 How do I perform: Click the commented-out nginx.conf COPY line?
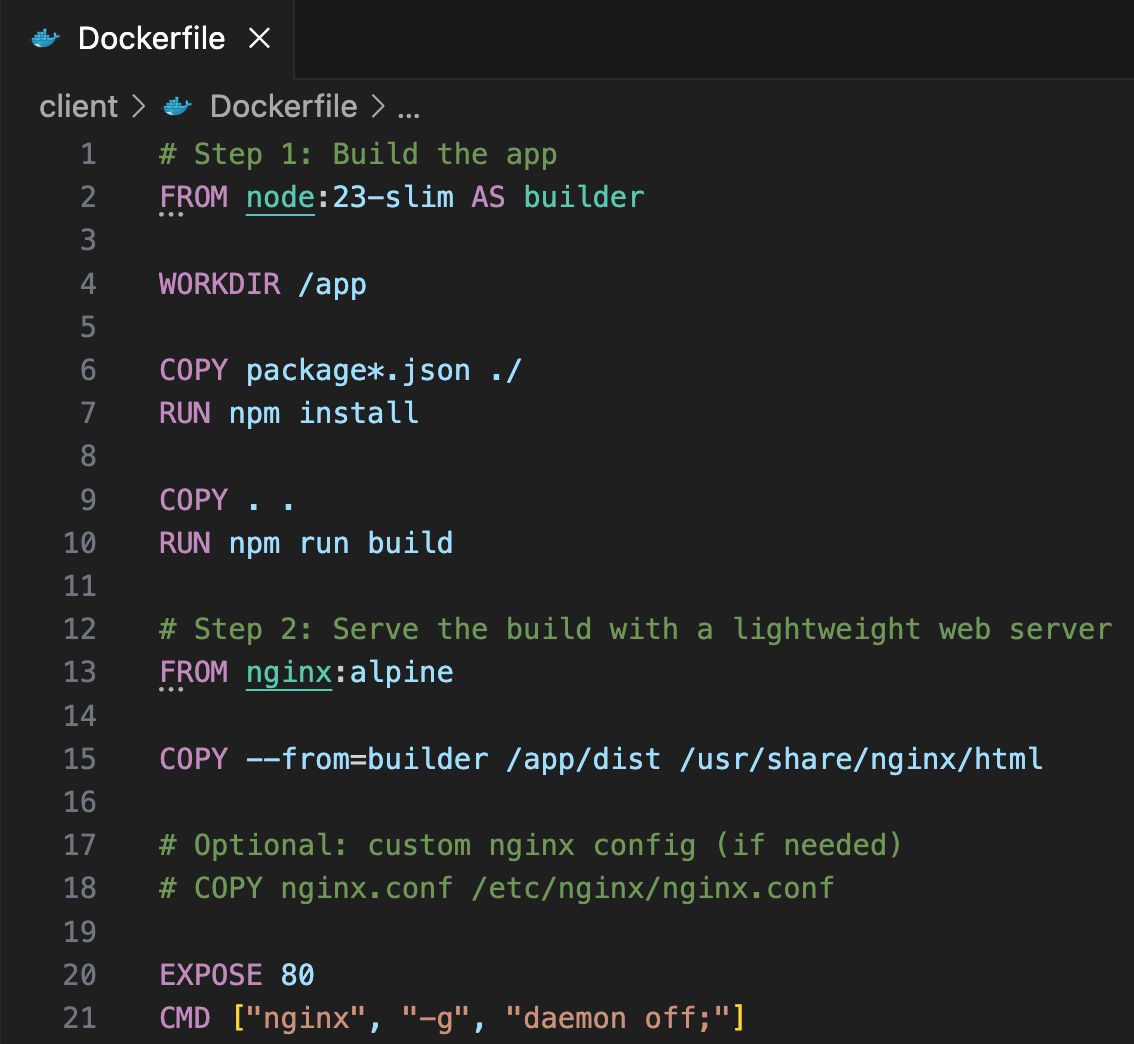click(x=495, y=887)
